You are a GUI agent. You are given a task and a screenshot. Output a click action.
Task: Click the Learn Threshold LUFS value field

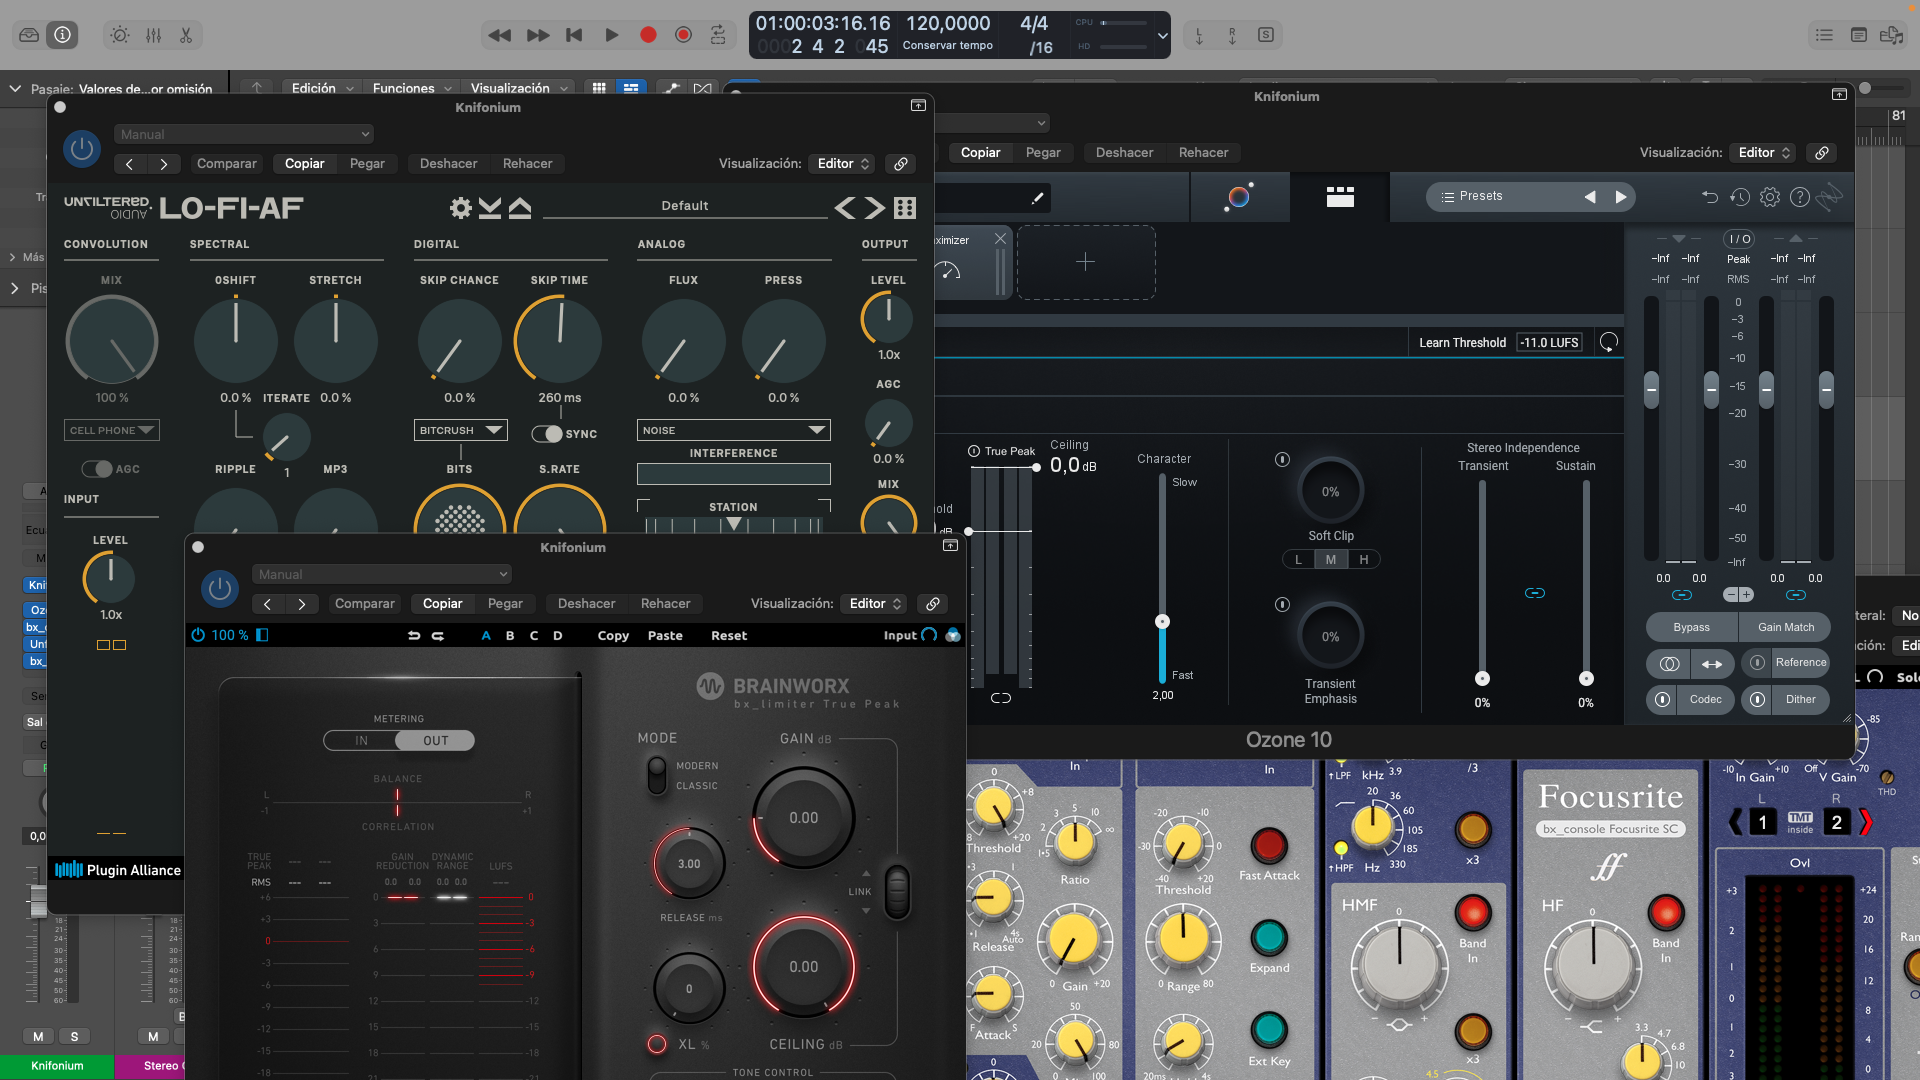(x=1549, y=342)
